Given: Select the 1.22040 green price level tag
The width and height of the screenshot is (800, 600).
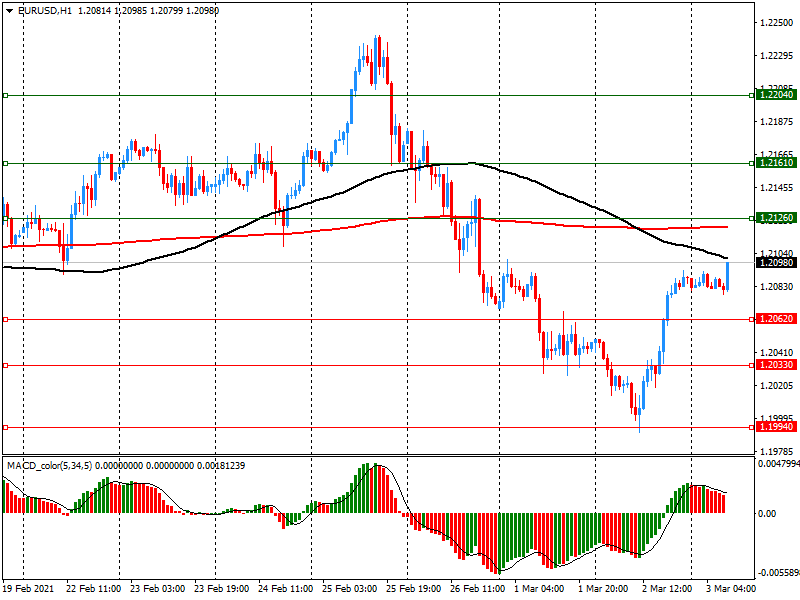Looking at the screenshot, I should (776, 94).
